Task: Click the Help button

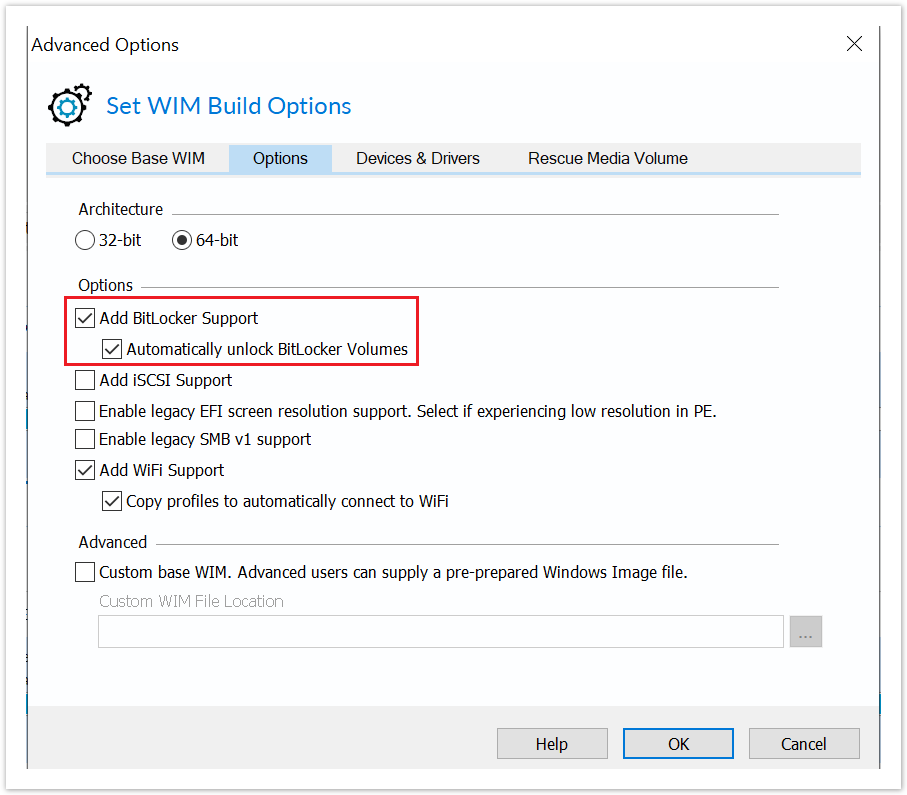Action: click(x=552, y=744)
